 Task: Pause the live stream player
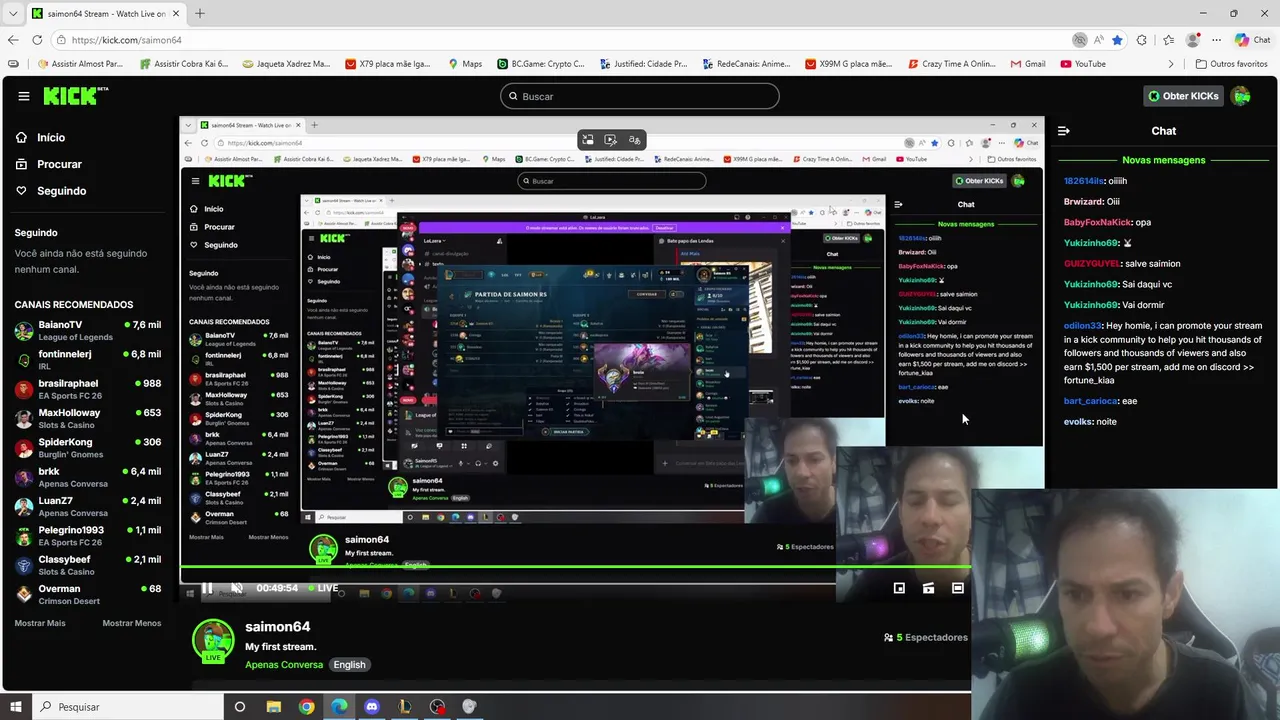(x=207, y=588)
